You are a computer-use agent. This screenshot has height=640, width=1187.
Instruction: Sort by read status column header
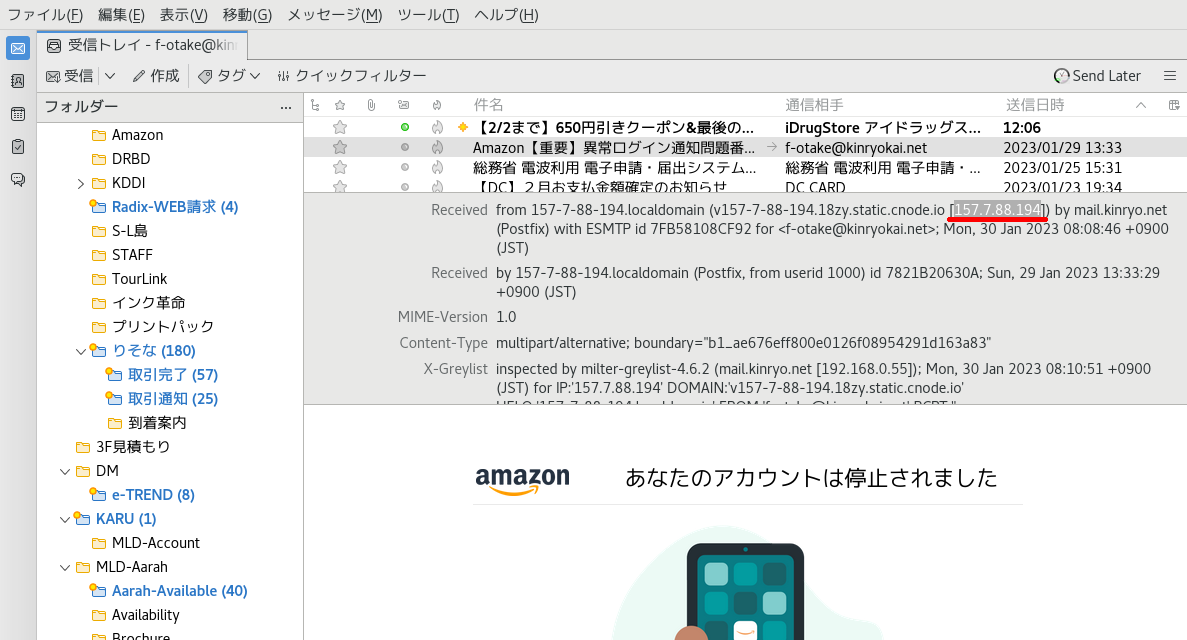(403, 105)
